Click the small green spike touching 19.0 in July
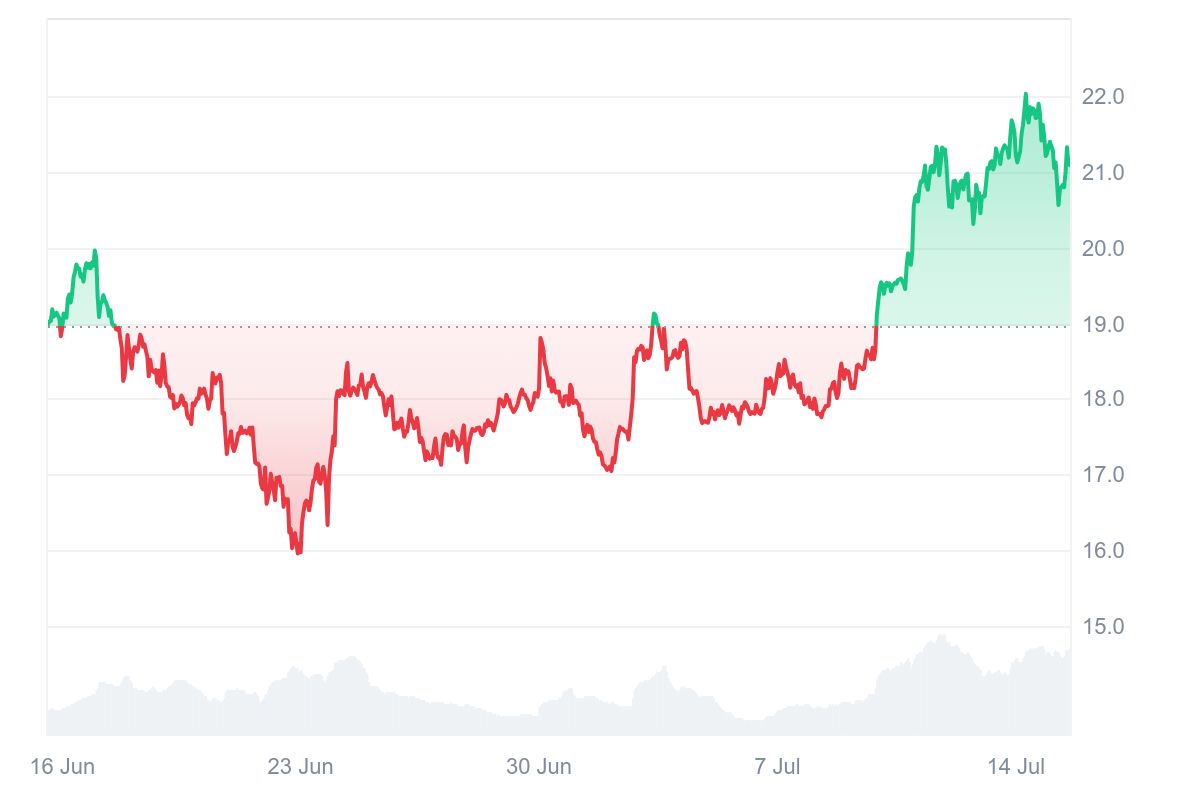Viewport: 1200px width, 800px height. [653, 315]
